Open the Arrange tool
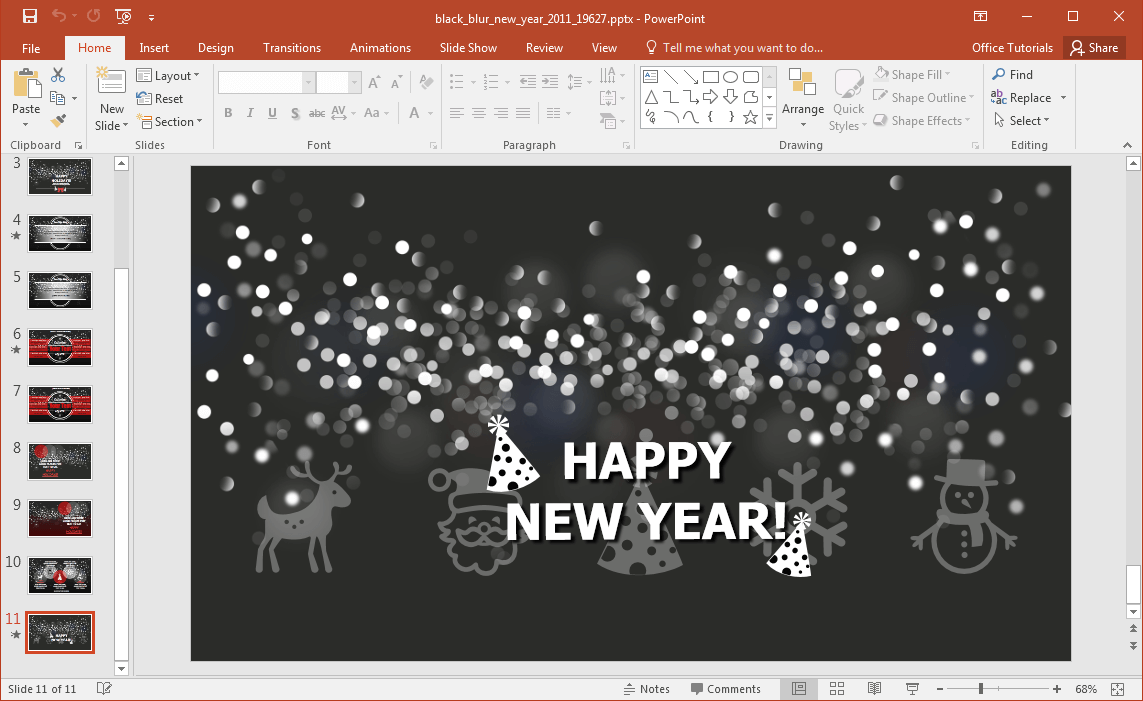 803,98
